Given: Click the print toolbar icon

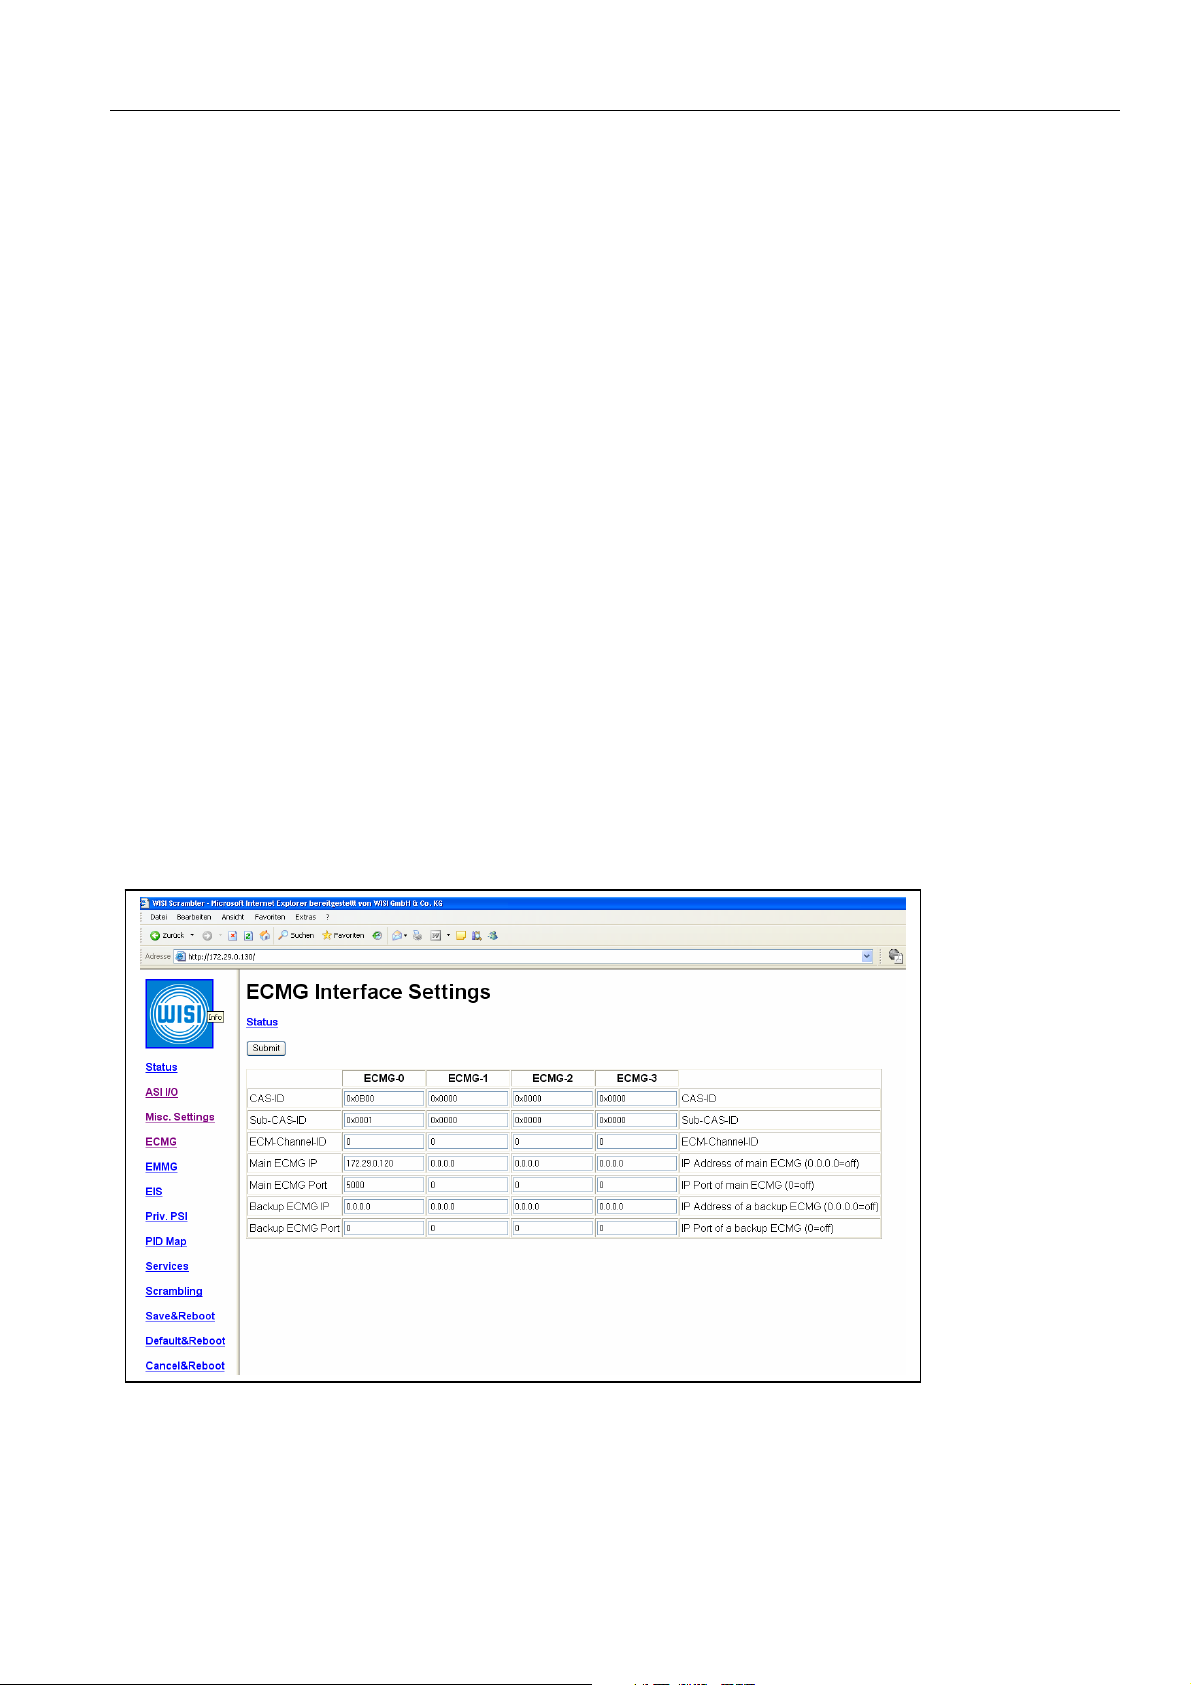Looking at the screenshot, I should tap(417, 936).
